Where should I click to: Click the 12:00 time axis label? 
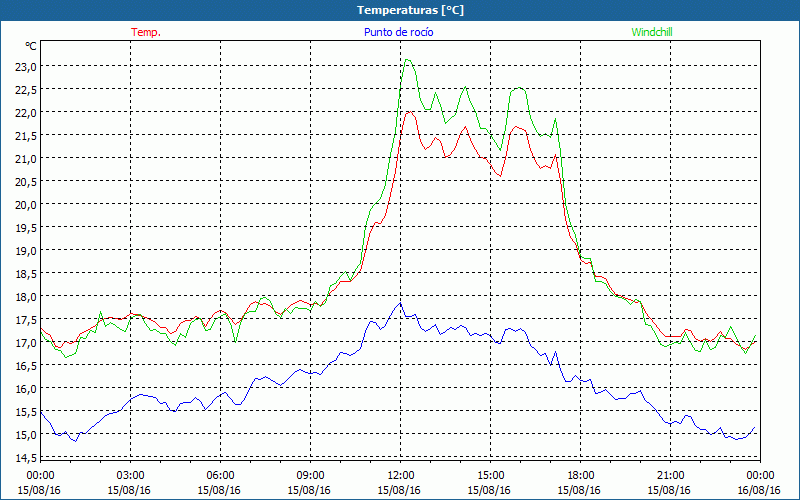click(400, 475)
